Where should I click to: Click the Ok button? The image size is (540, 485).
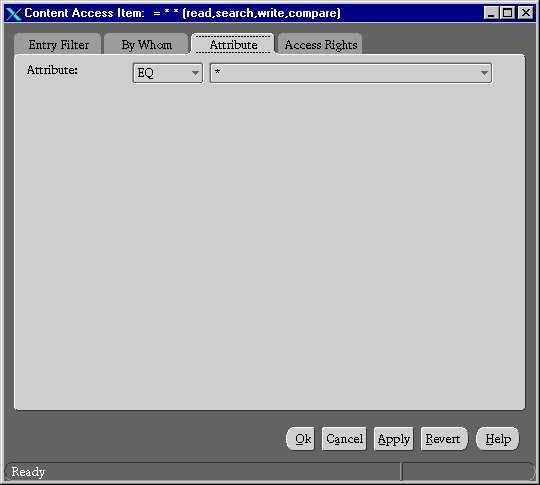(x=301, y=439)
